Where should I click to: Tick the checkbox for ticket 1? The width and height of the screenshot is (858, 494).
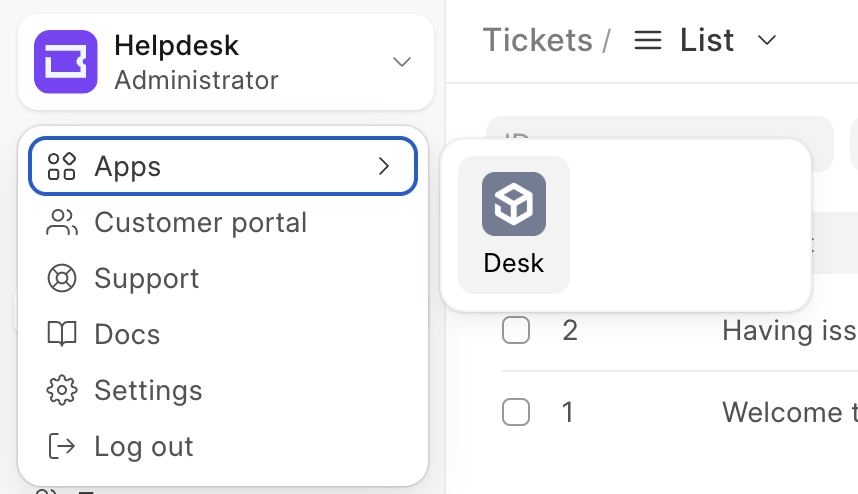[516, 411]
